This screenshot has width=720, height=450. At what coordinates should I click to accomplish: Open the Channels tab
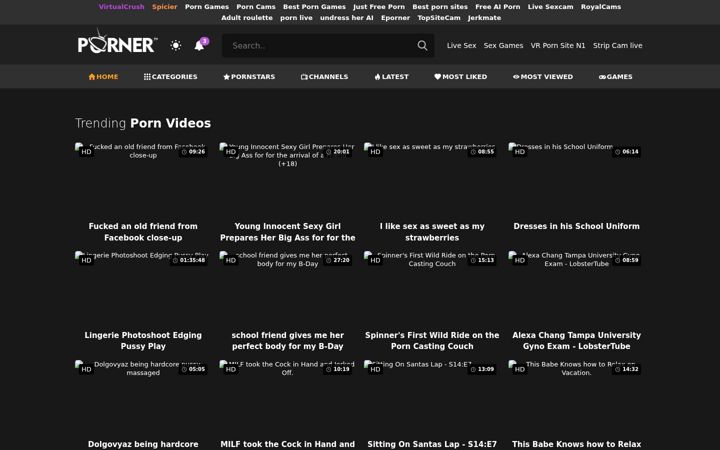[324, 77]
